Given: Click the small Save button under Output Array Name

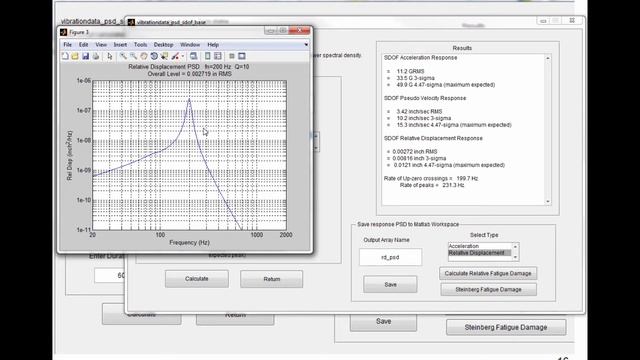Looking at the screenshot, I should pyautogui.click(x=390, y=284).
